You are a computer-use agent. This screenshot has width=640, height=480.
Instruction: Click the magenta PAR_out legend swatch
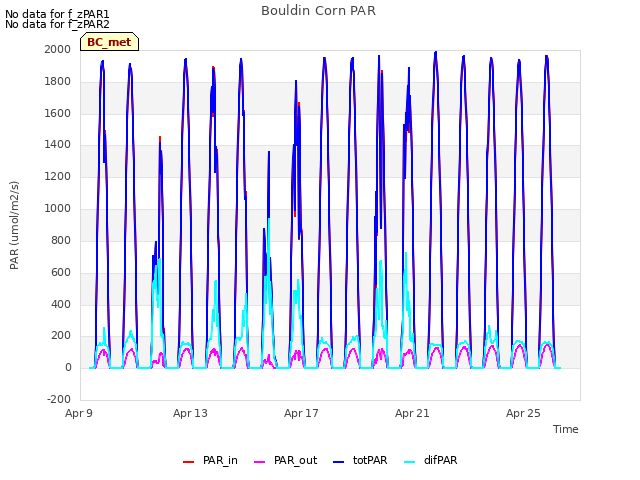(259, 462)
